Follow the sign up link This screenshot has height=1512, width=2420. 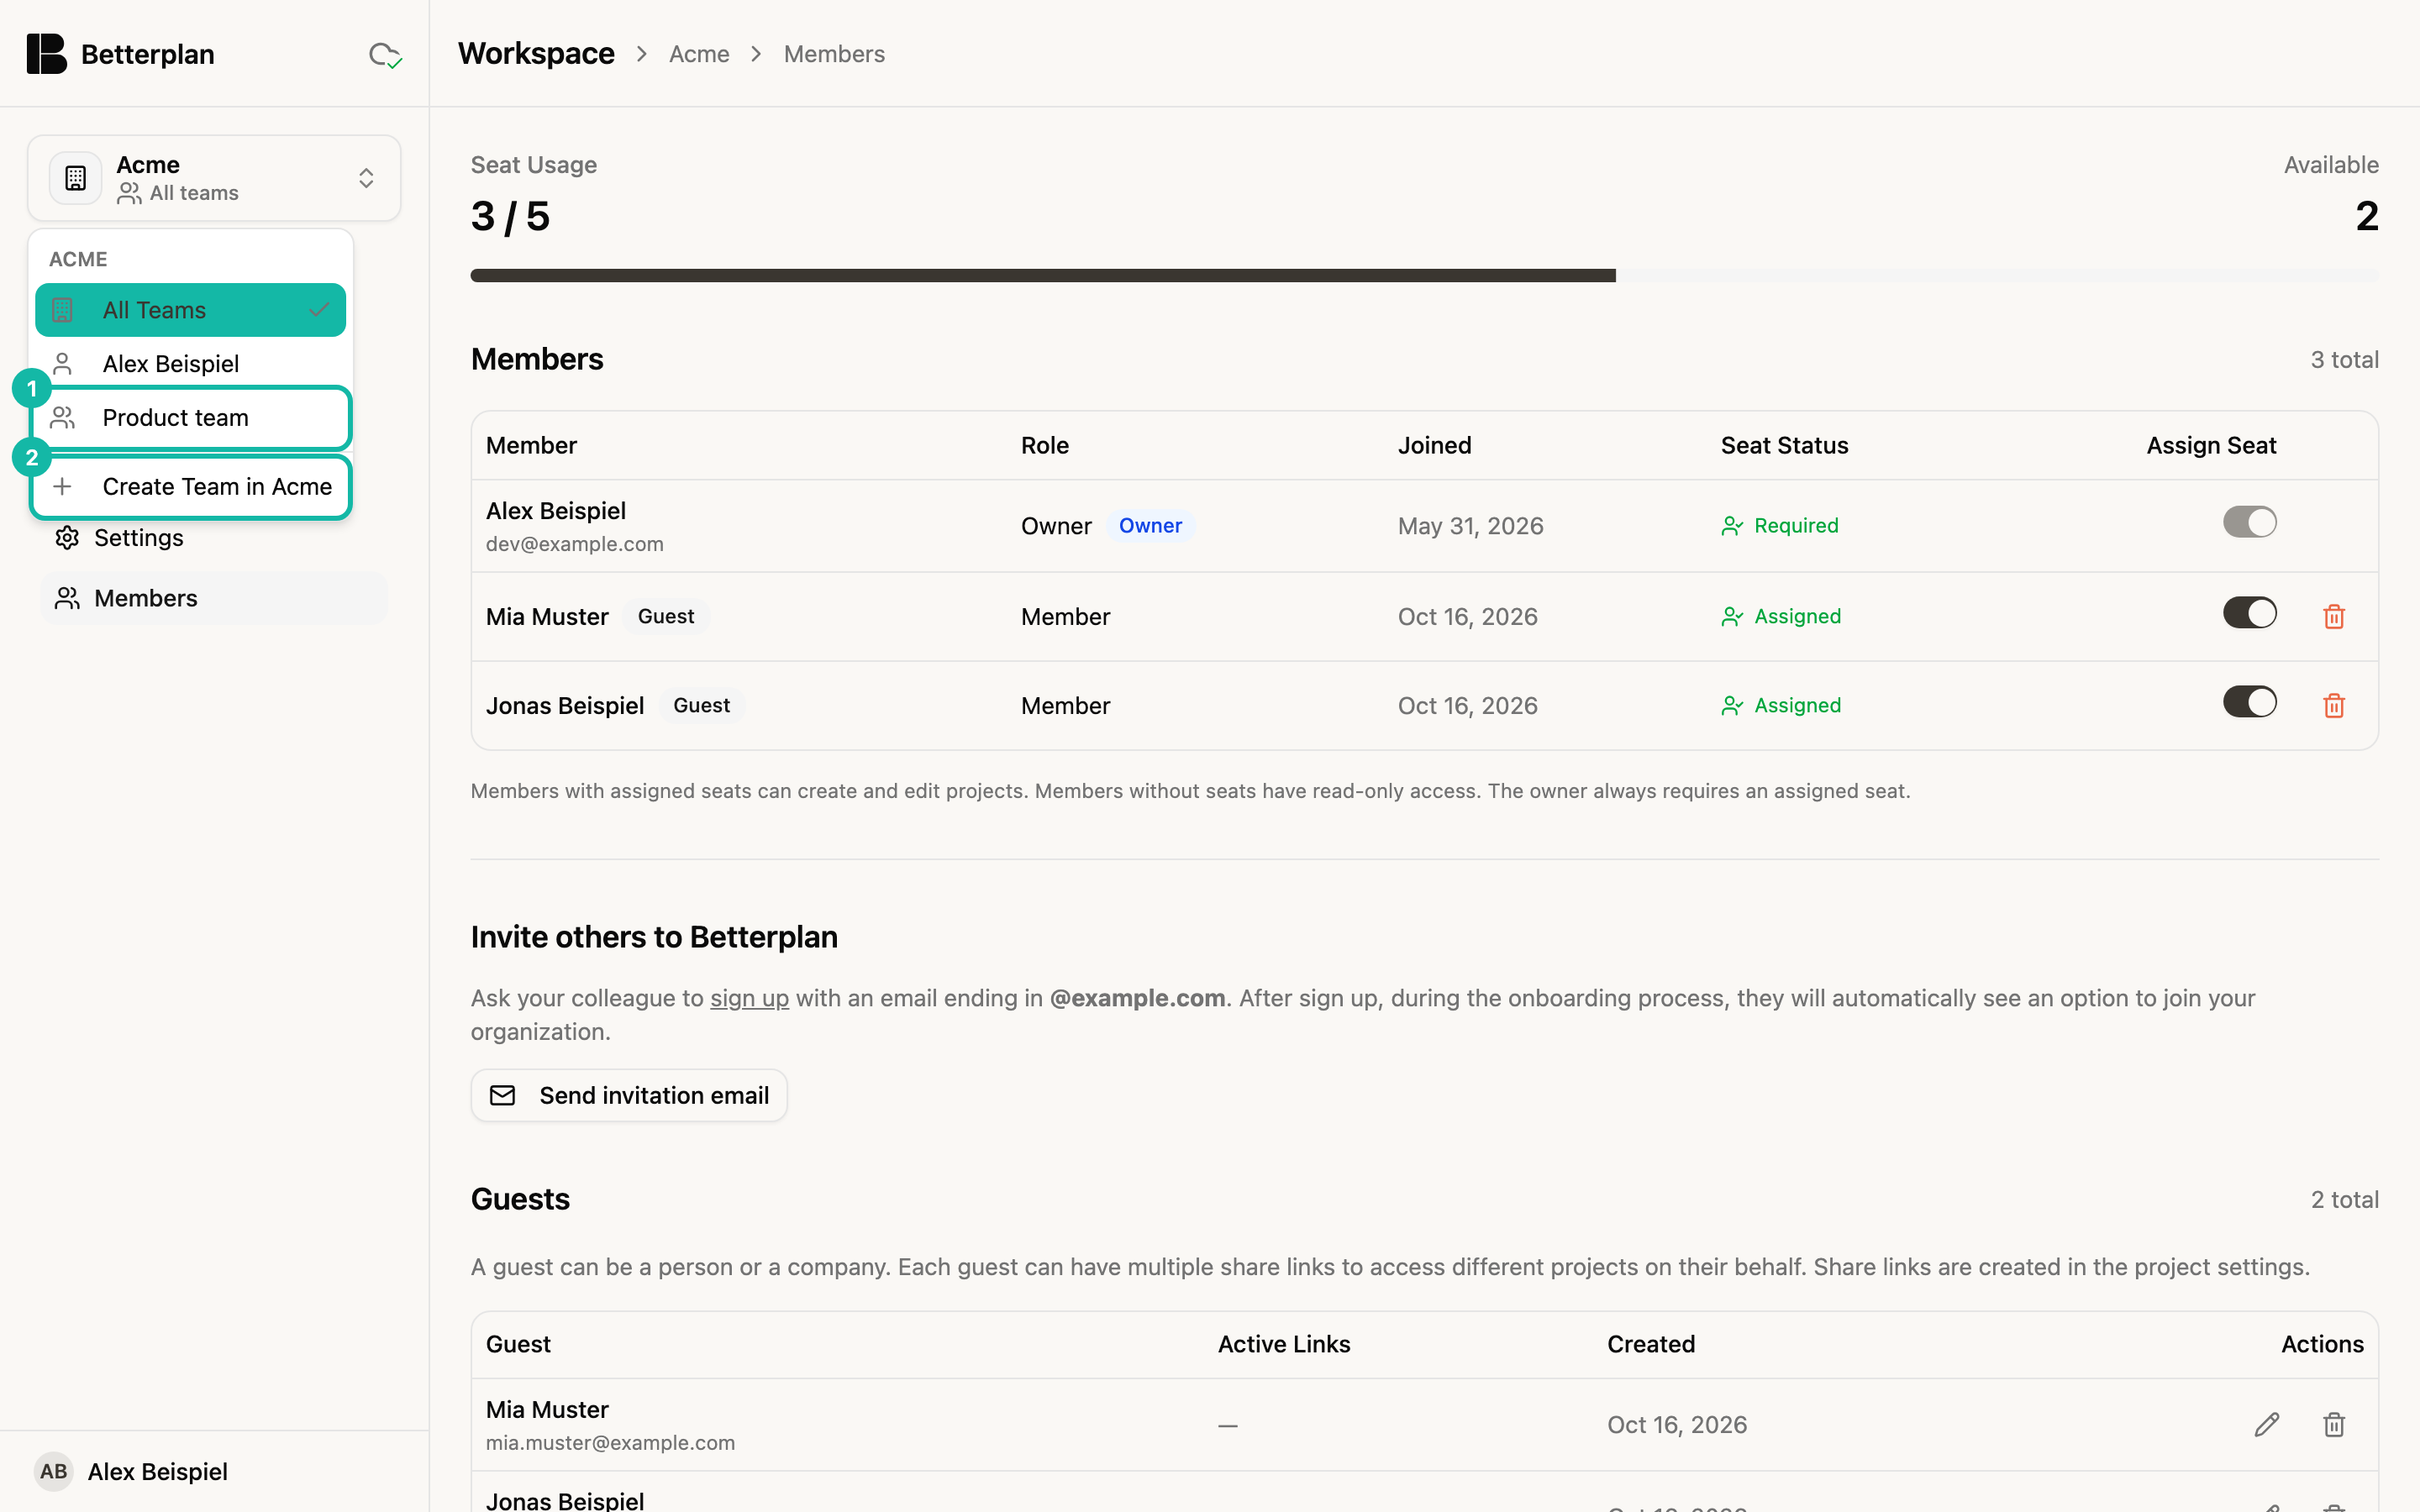point(749,998)
